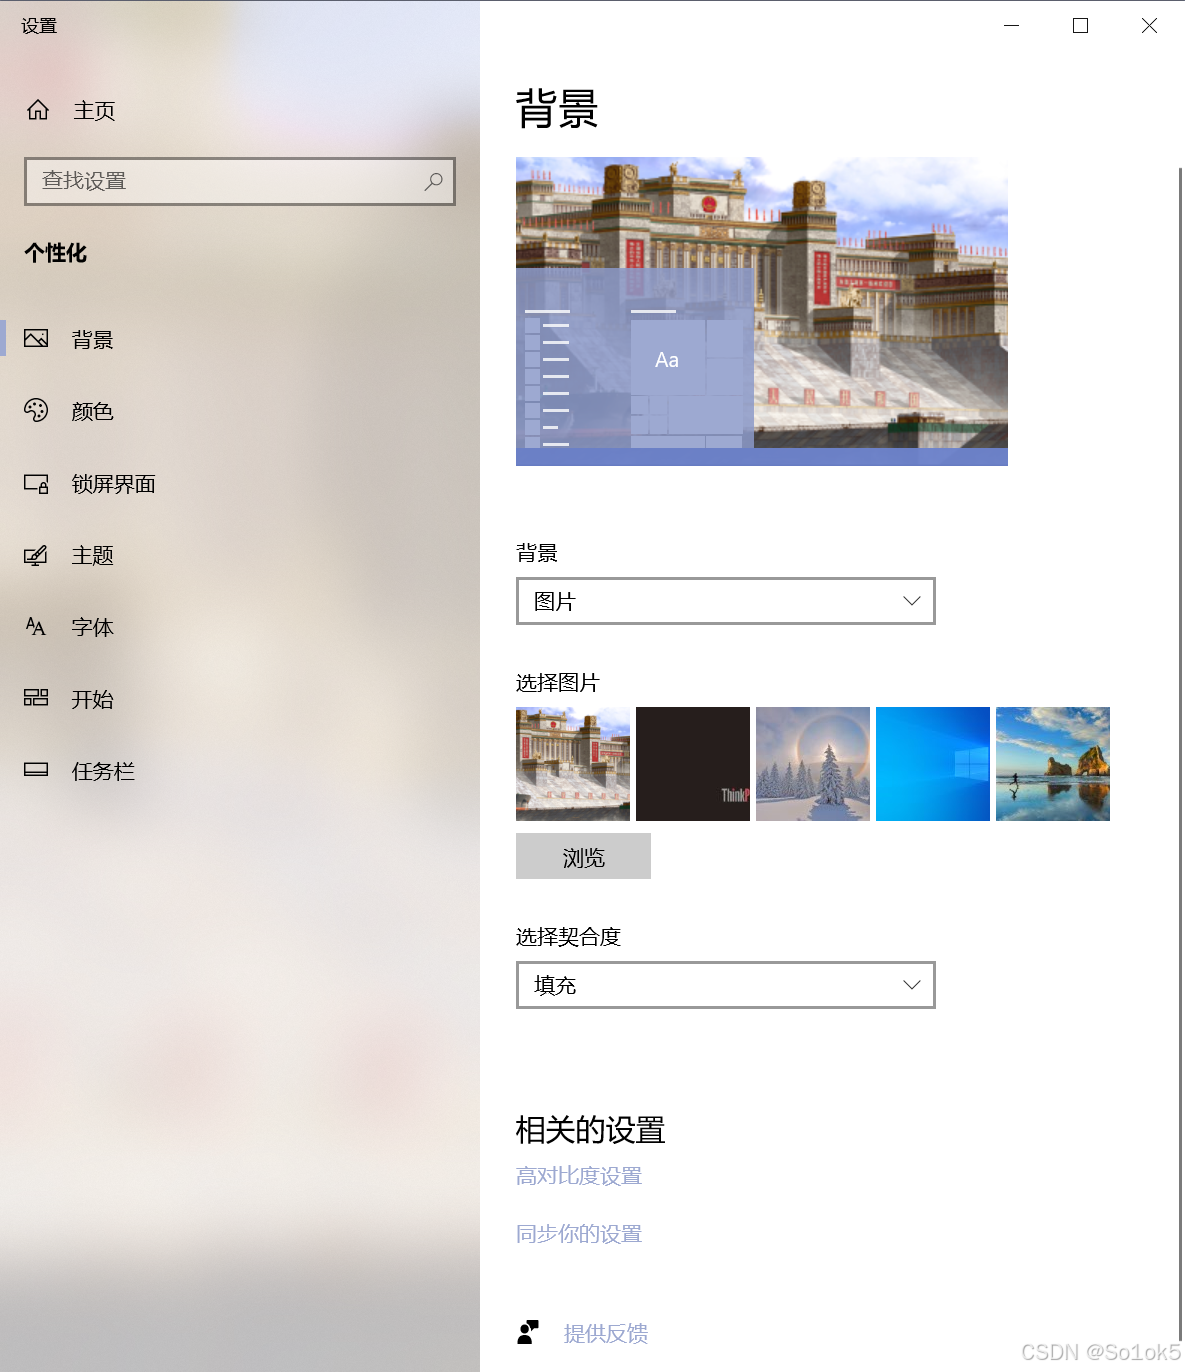This screenshot has height=1372, width=1185.
Task: Click the 提供反馈 link
Action: click(606, 1333)
